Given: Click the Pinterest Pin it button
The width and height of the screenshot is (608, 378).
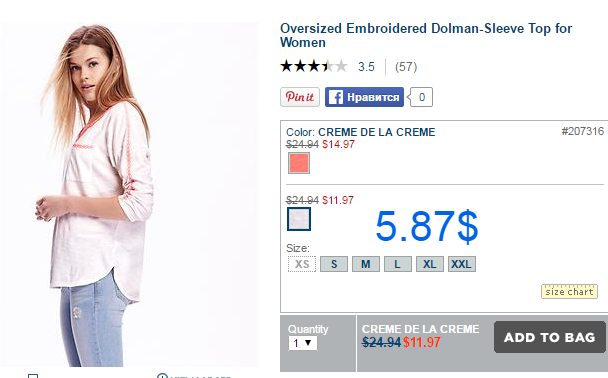Looking at the screenshot, I should tap(300, 97).
